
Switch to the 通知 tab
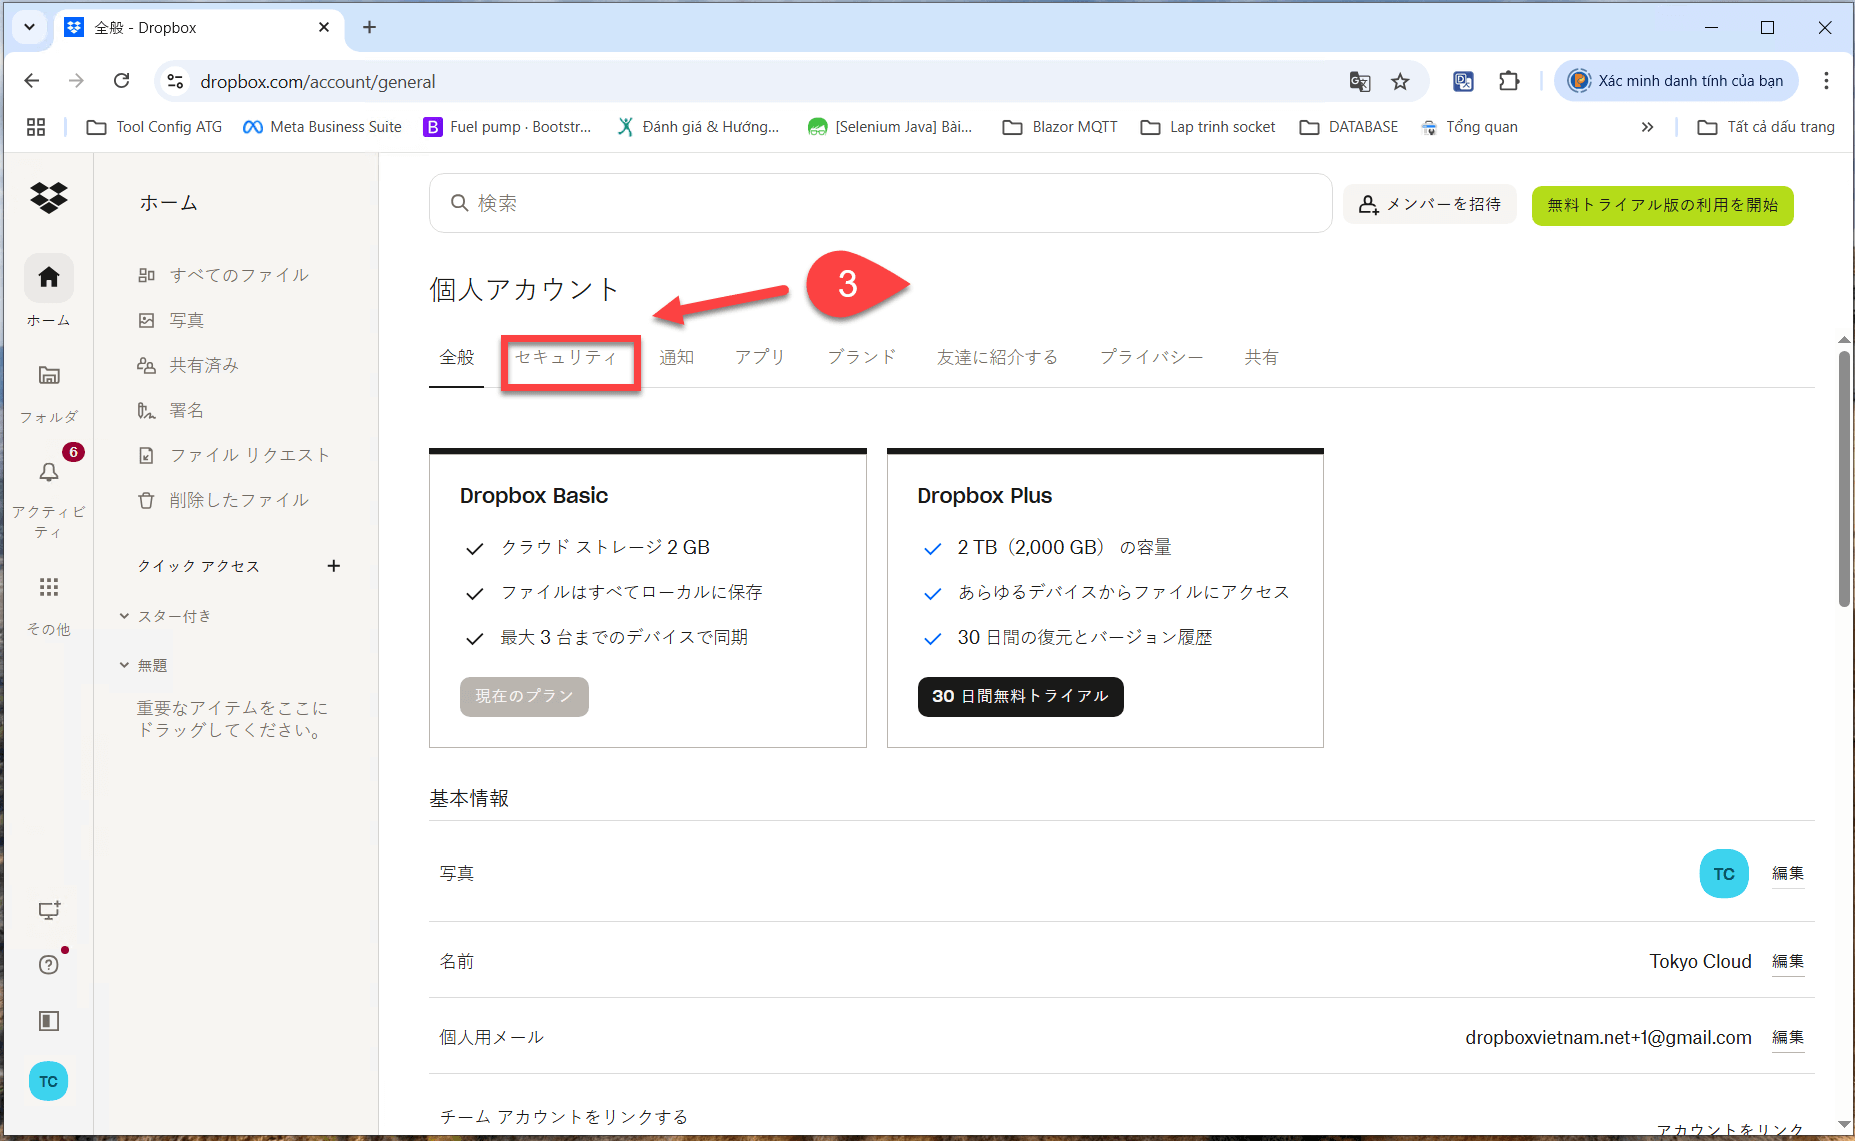[677, 357]
